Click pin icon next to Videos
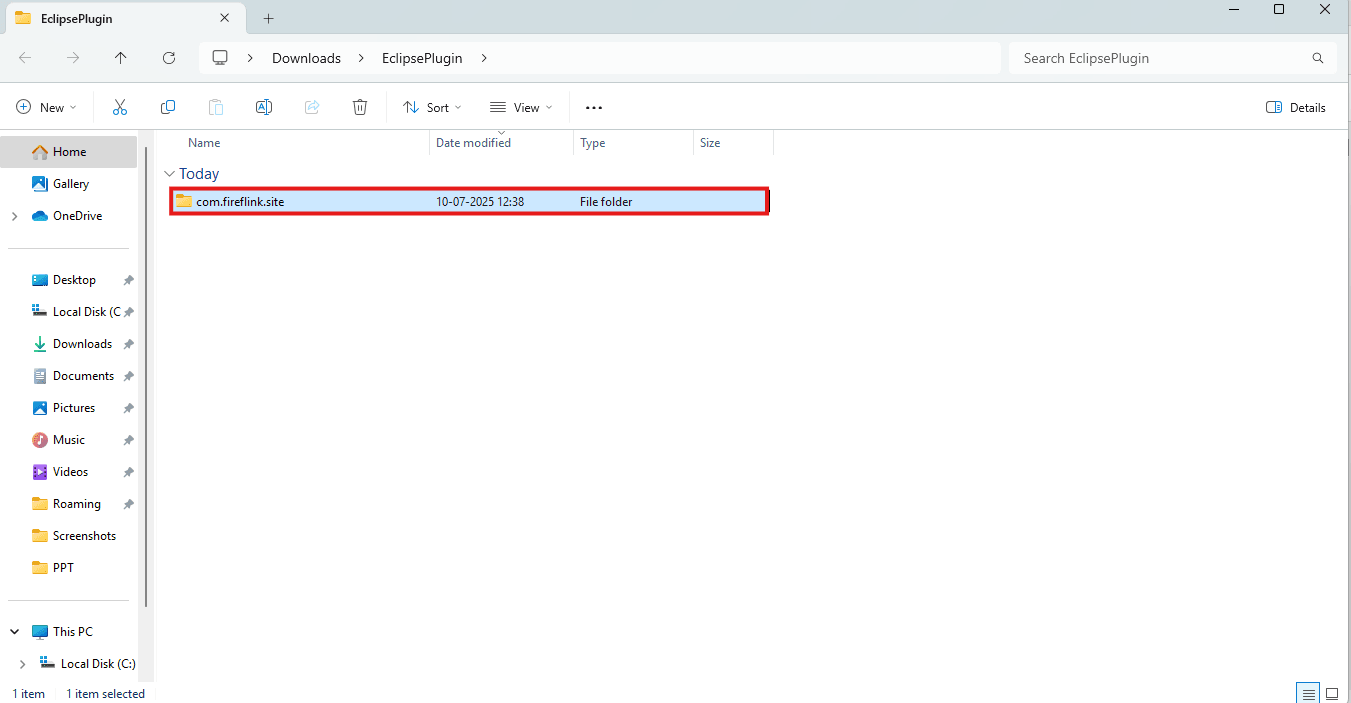This screenshot has width=1351, height=703. (128, 472)
